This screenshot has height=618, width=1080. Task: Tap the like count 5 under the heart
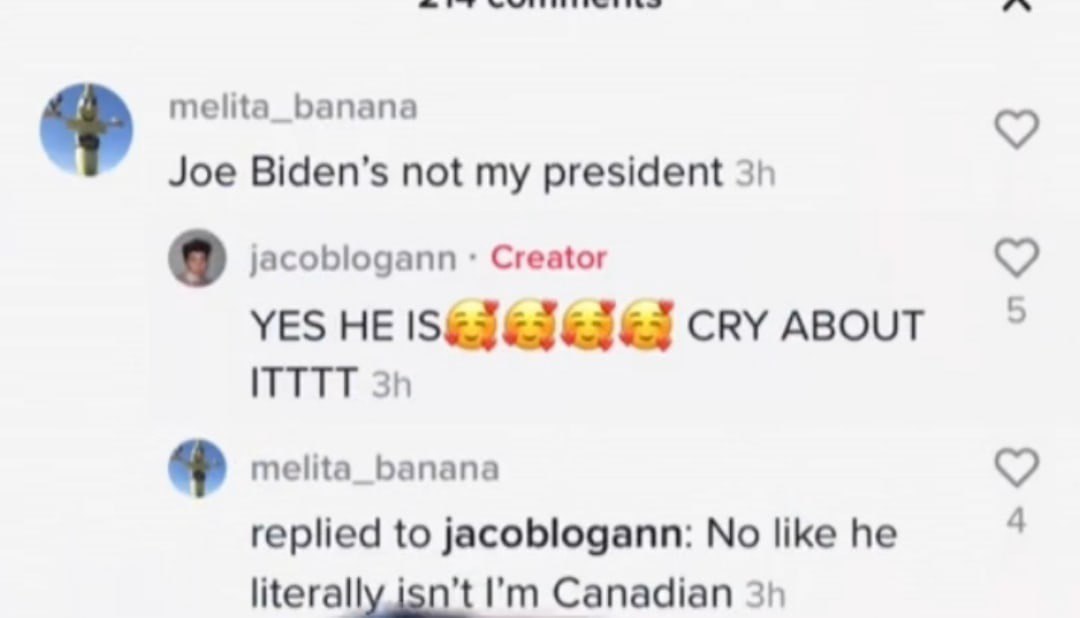(x=1017, y=310)
